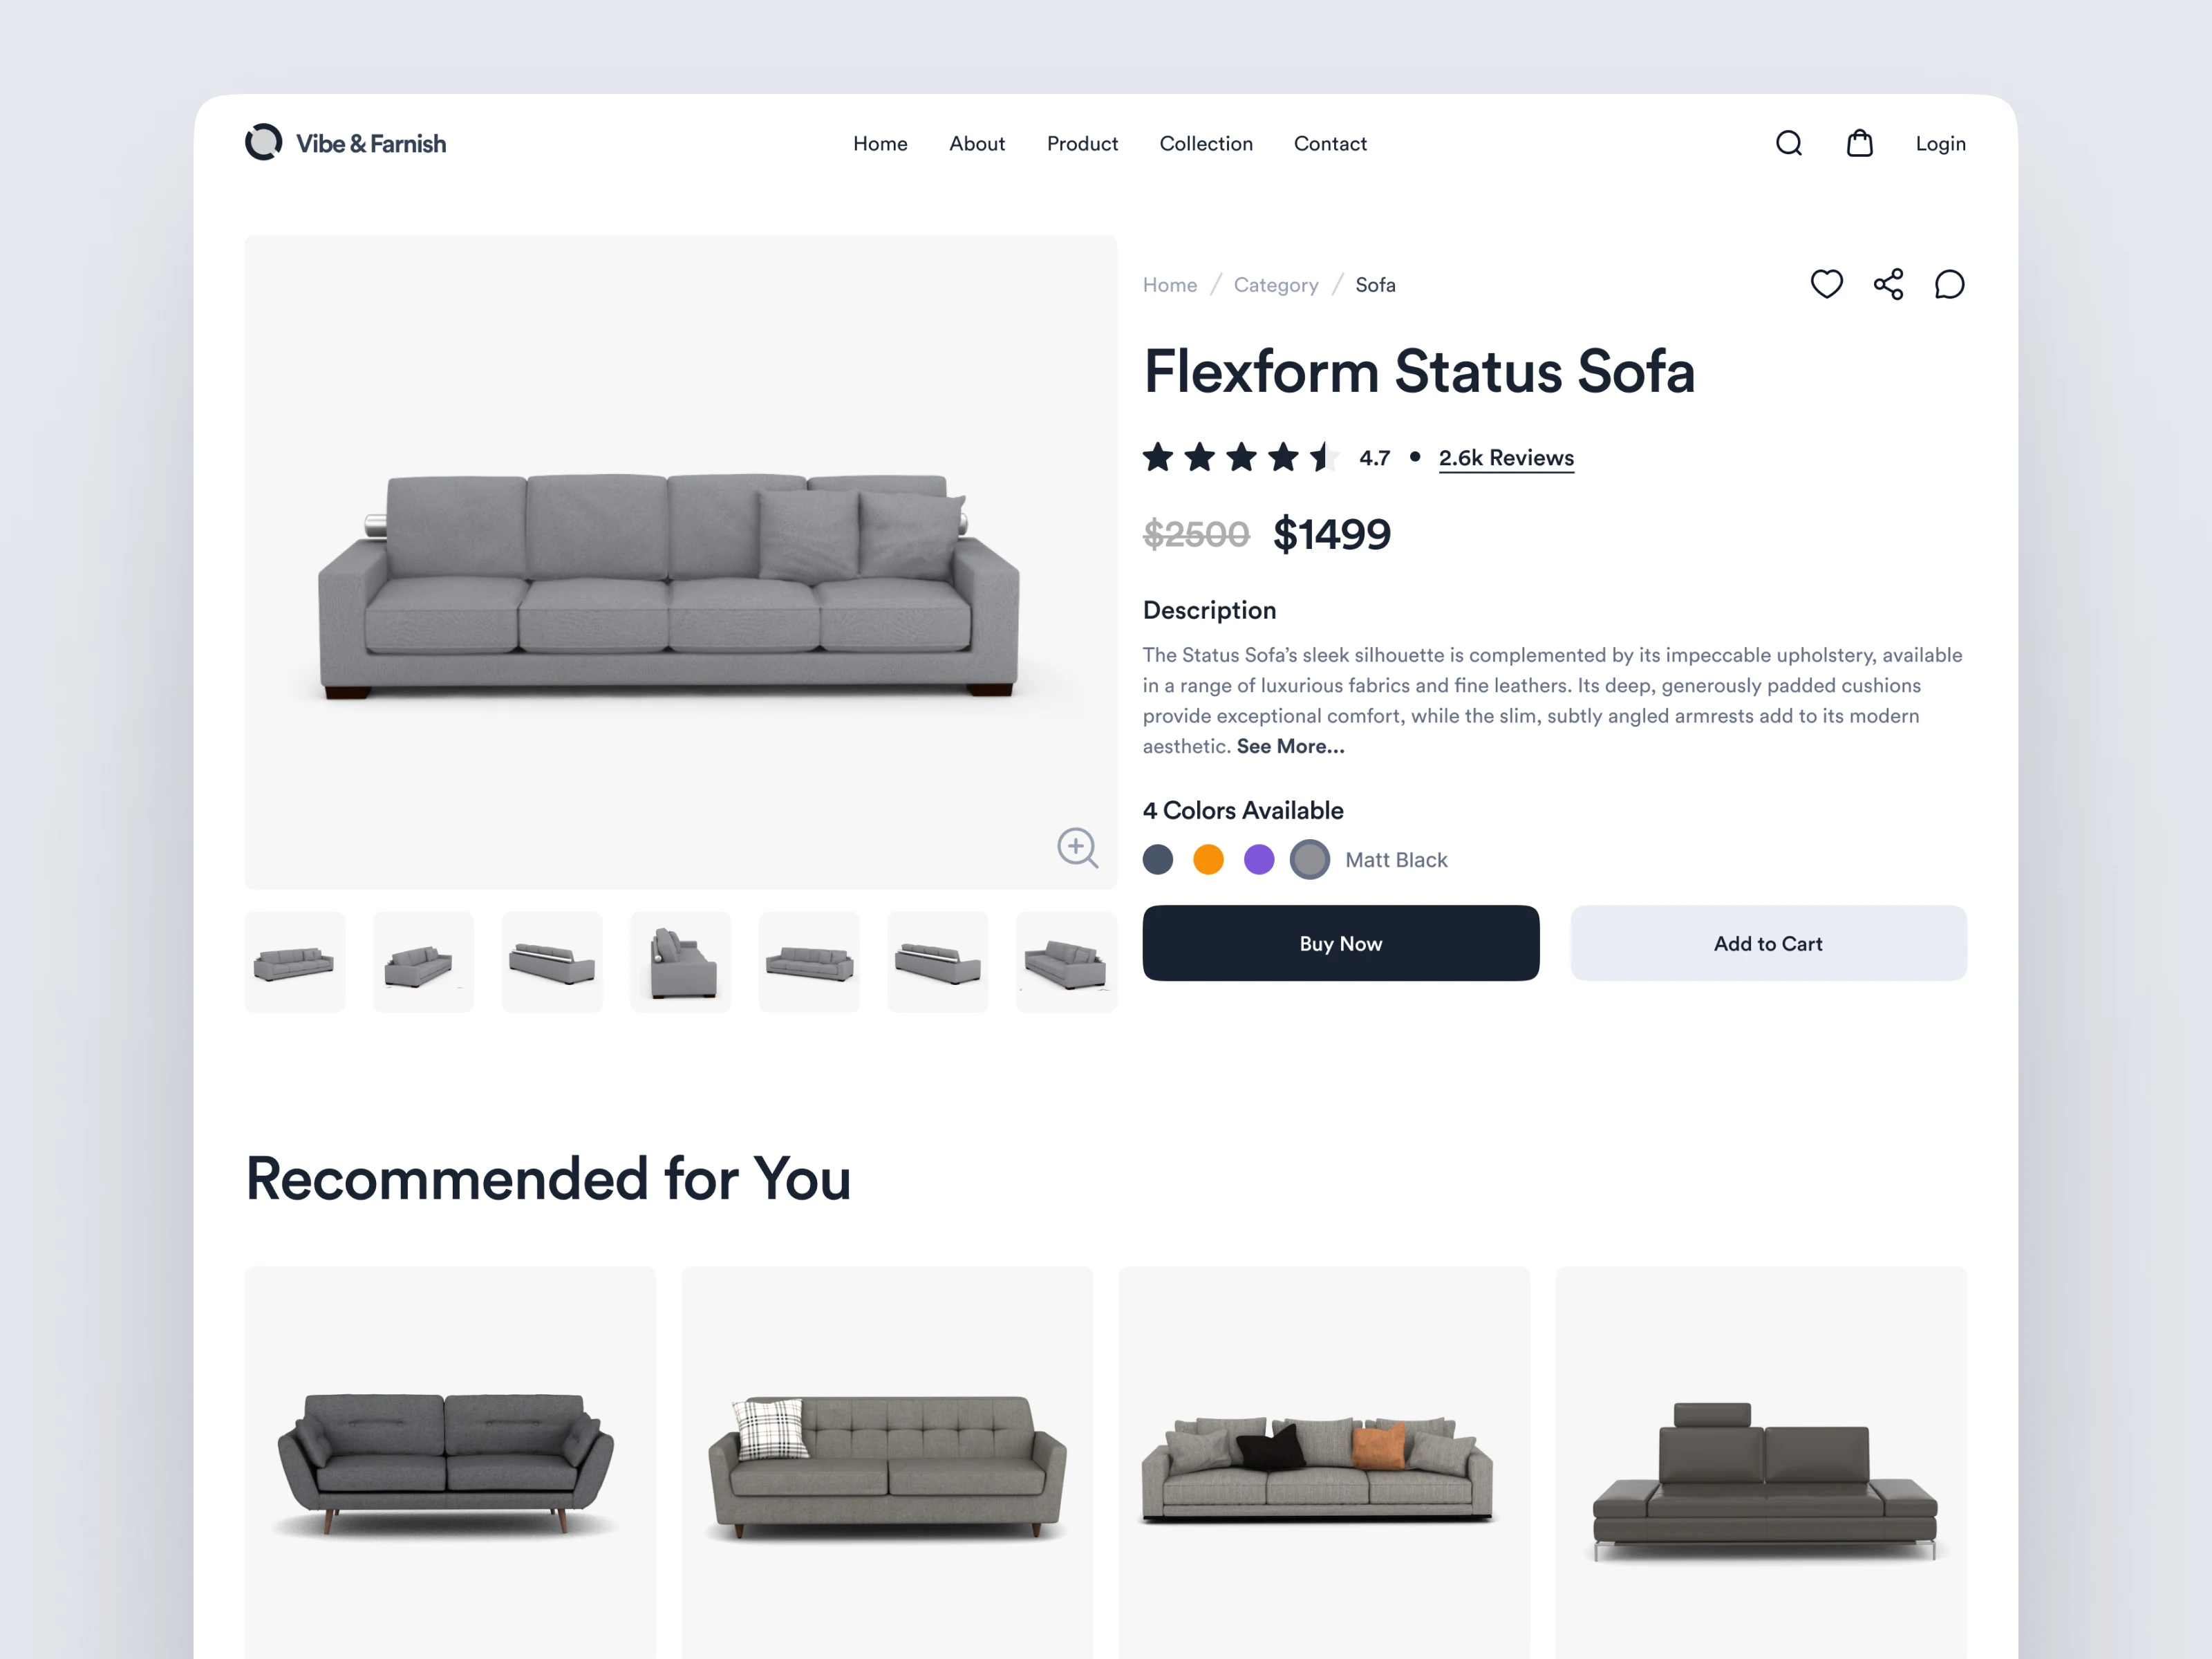Screen dimensions: 2212x1659
Task: Select the purple color option
Action: pyautogui.click(x=1259, y=859)
